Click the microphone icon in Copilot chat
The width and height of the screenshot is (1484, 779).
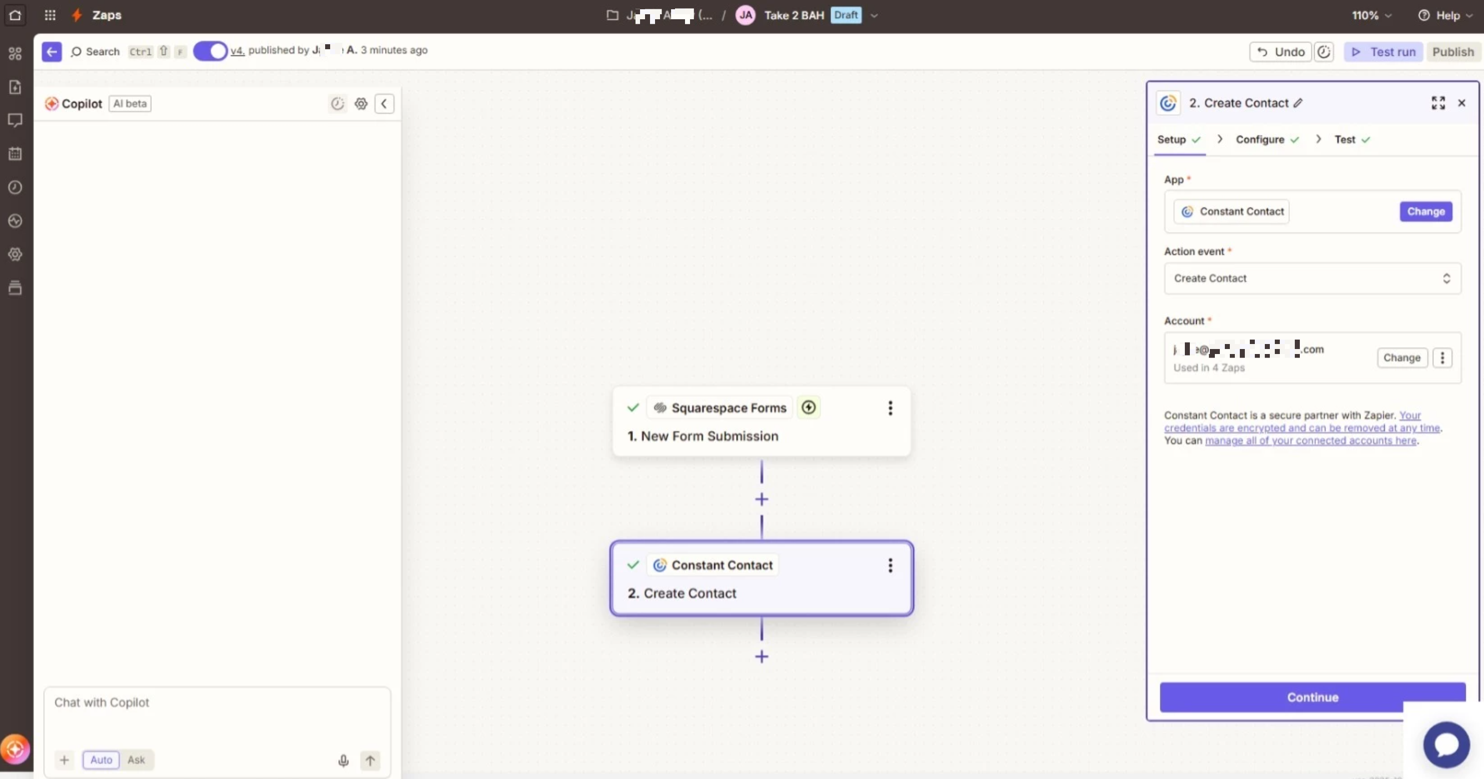tap(343, 761)
